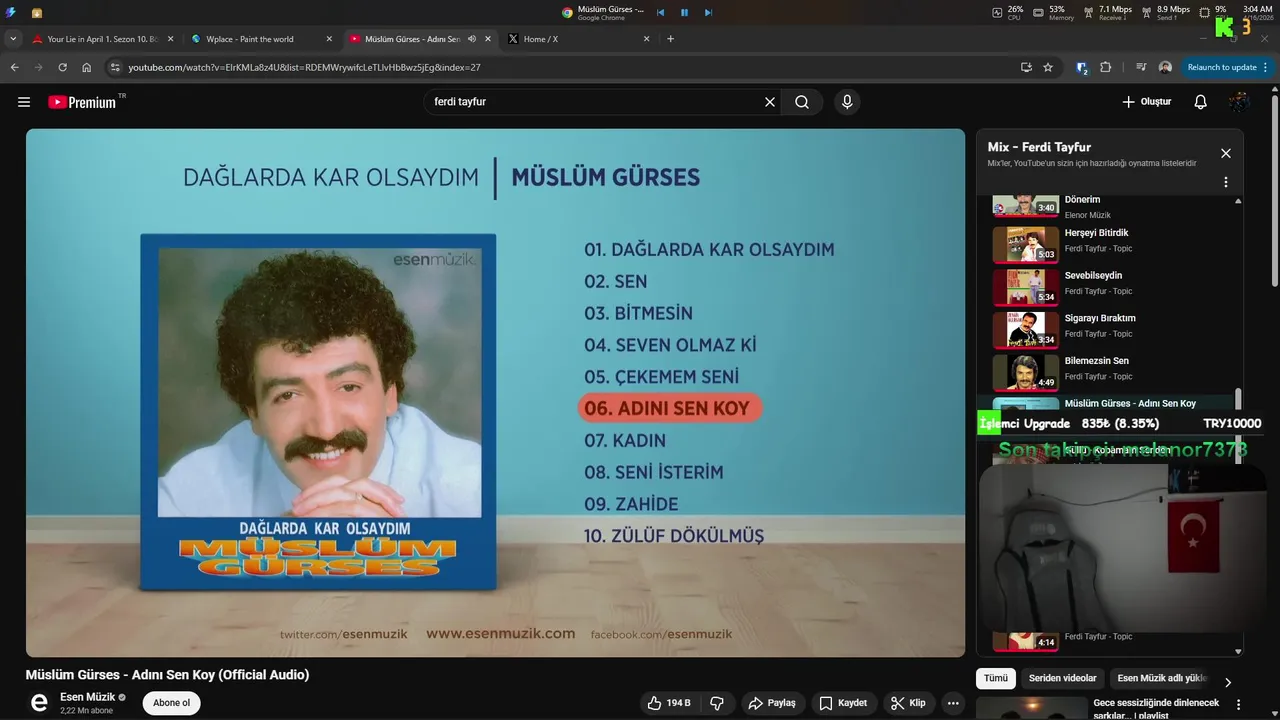Open Esen Müzik channel avatar

[x=39, y=703]
